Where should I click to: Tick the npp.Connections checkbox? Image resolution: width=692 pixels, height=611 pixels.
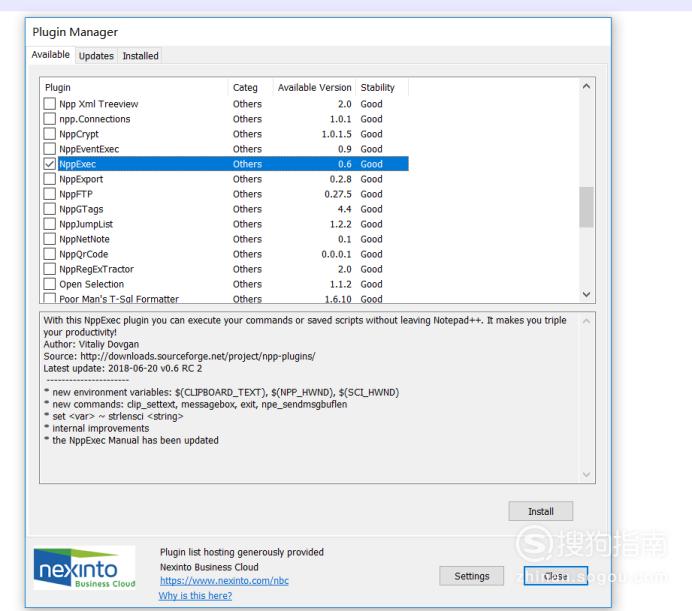[49, 119]
